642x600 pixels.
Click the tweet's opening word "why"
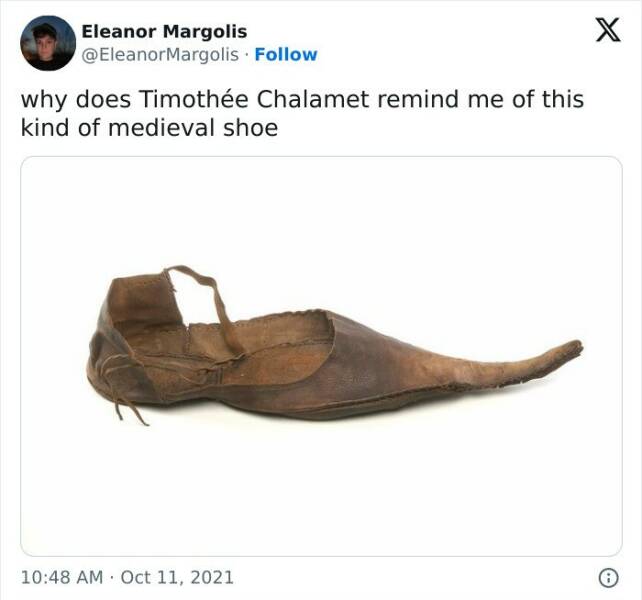[42, 101]
